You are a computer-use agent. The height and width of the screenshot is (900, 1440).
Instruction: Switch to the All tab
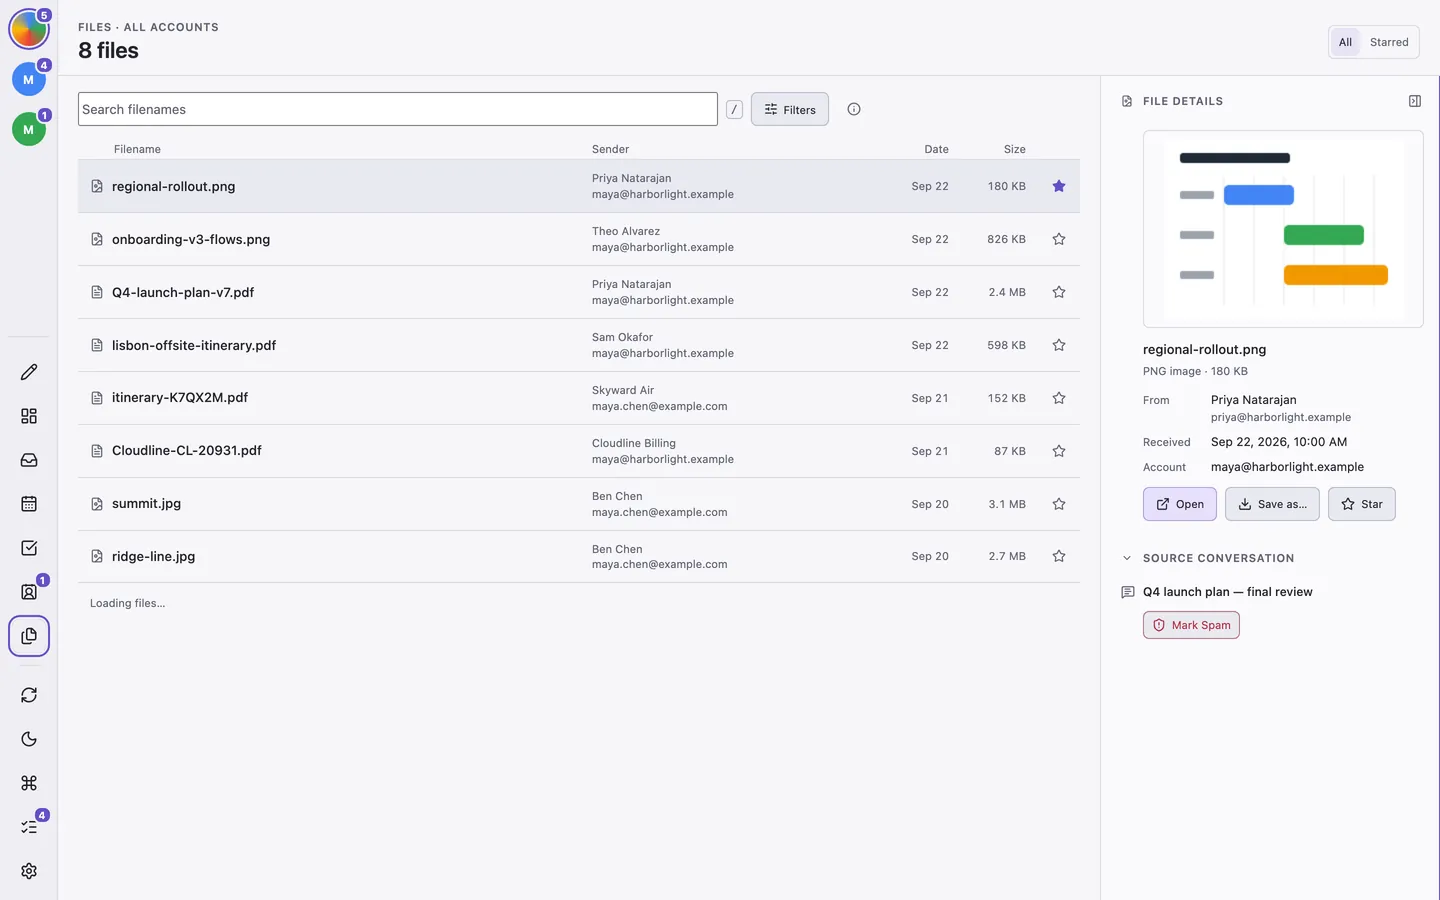1345,42
